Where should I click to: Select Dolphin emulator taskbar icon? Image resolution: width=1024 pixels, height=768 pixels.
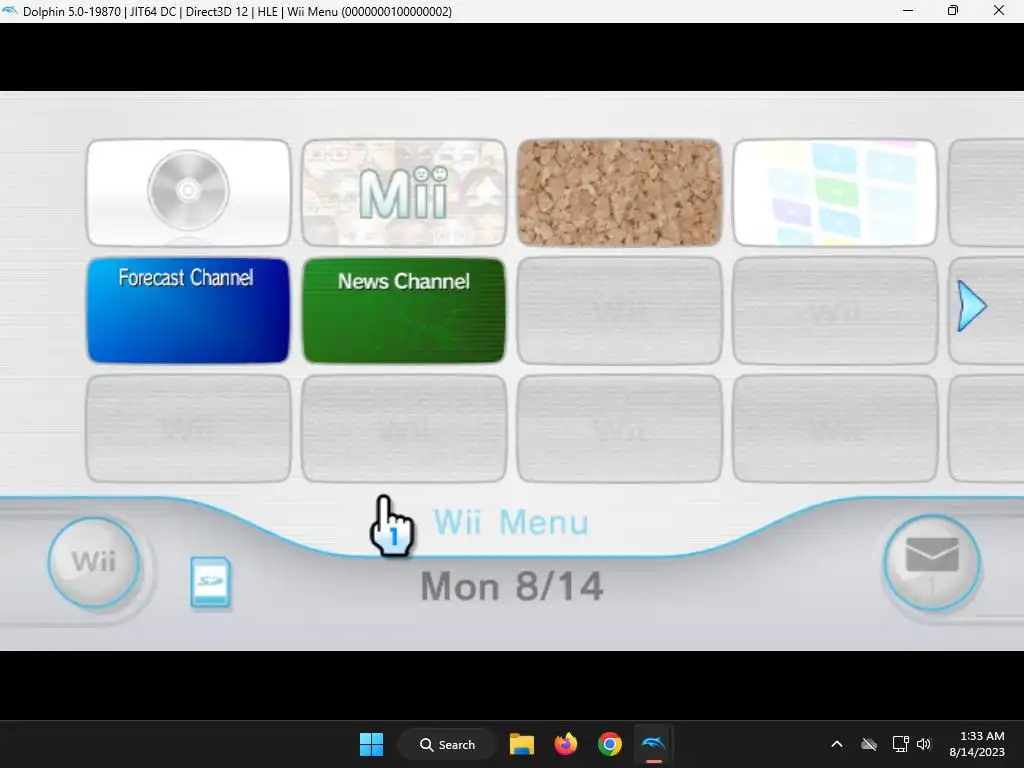click(654, 744)
